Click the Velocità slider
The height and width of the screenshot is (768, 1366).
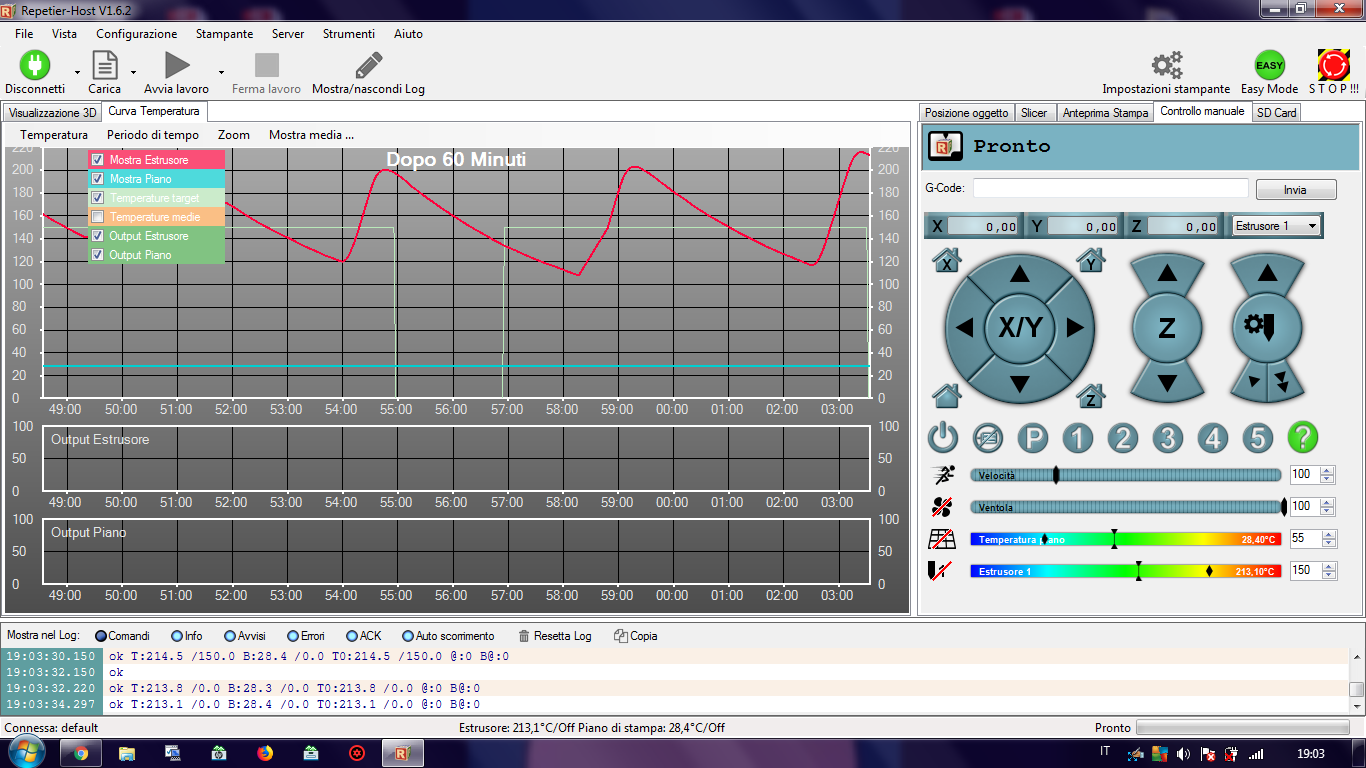[x=1126, y=475]
